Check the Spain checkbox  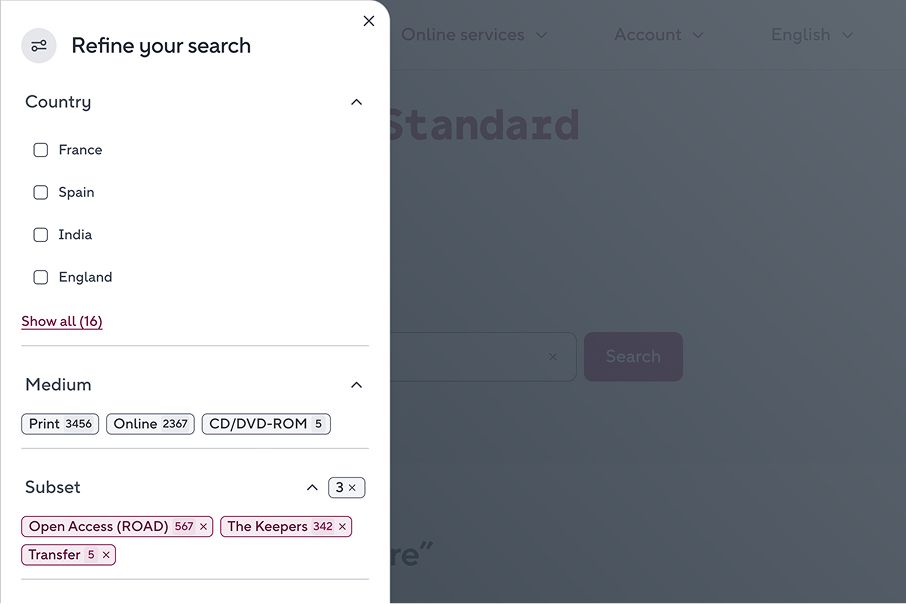(40, 192)
